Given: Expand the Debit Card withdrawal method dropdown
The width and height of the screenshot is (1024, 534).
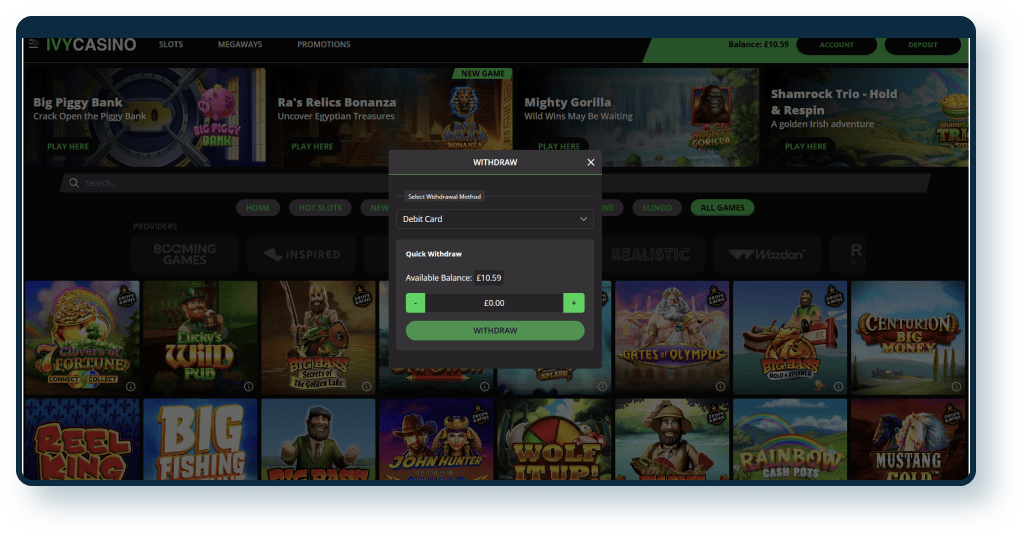Looking at the screenshot, I should point(495,219).
